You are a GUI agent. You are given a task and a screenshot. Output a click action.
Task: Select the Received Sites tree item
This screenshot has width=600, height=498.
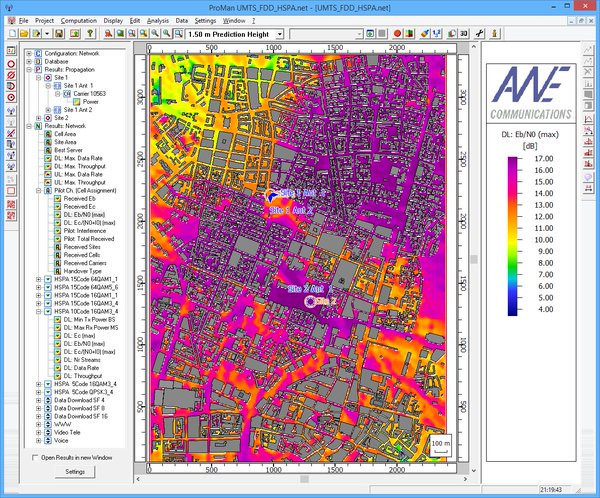point(82,249)
